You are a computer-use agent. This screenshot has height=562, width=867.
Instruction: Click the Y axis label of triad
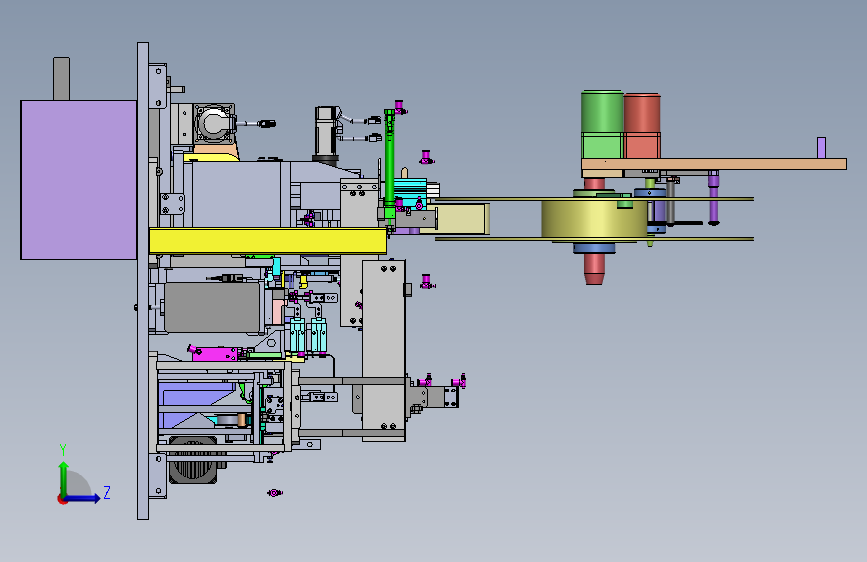(x=63, y=450)
